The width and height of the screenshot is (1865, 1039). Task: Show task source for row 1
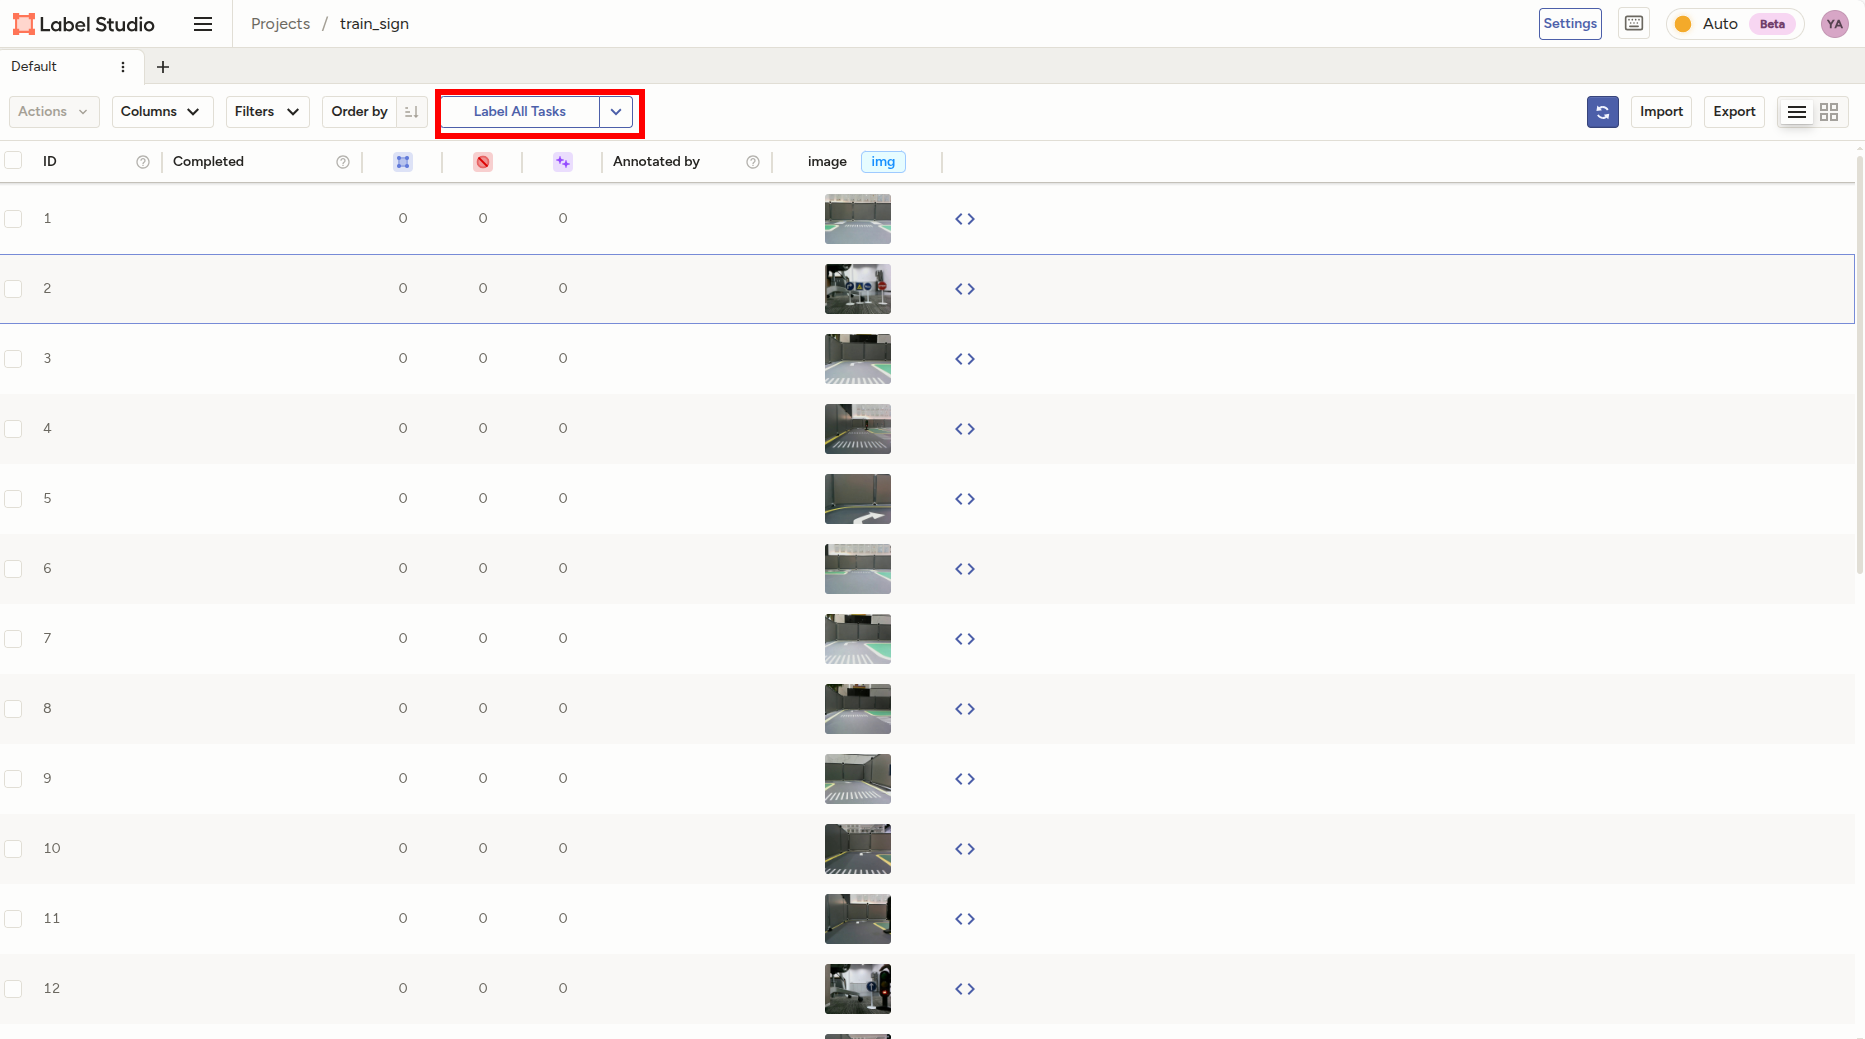[x=964, y=219]
